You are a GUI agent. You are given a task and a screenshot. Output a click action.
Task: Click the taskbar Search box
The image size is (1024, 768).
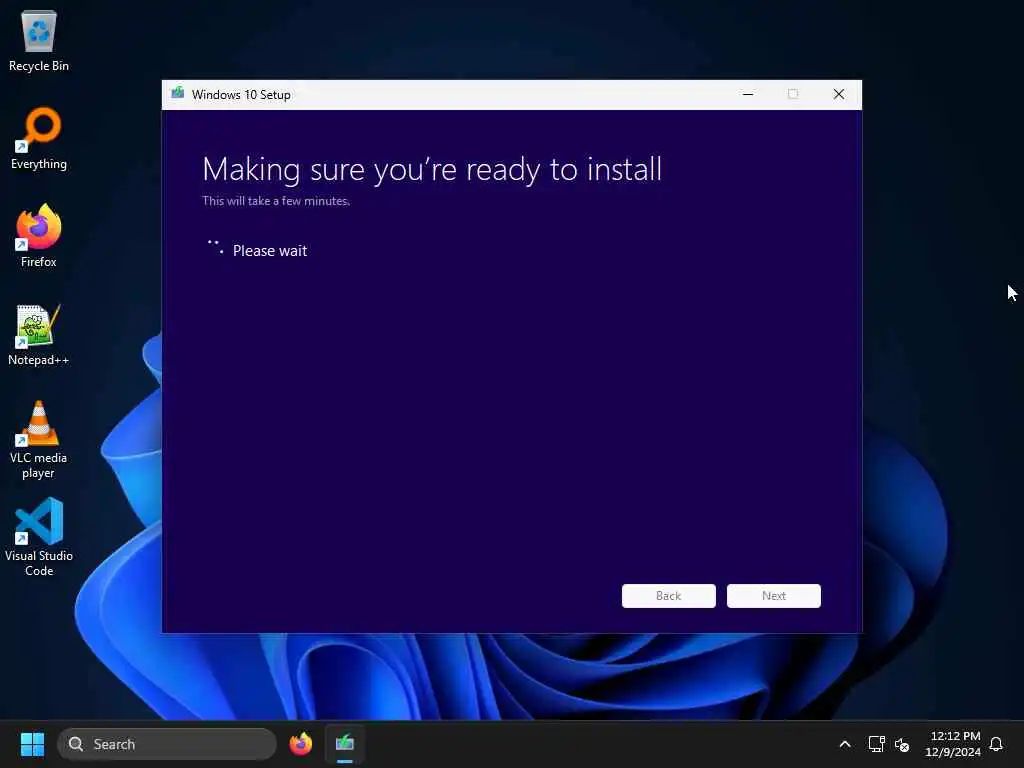pyautogui.click(x=167, y=744)
